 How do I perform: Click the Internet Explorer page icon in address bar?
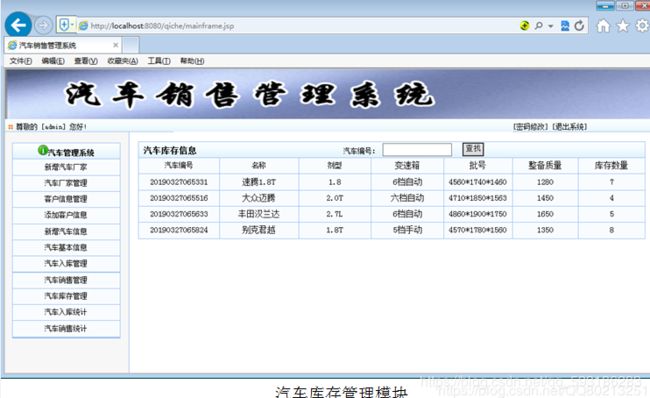(84, 26)
